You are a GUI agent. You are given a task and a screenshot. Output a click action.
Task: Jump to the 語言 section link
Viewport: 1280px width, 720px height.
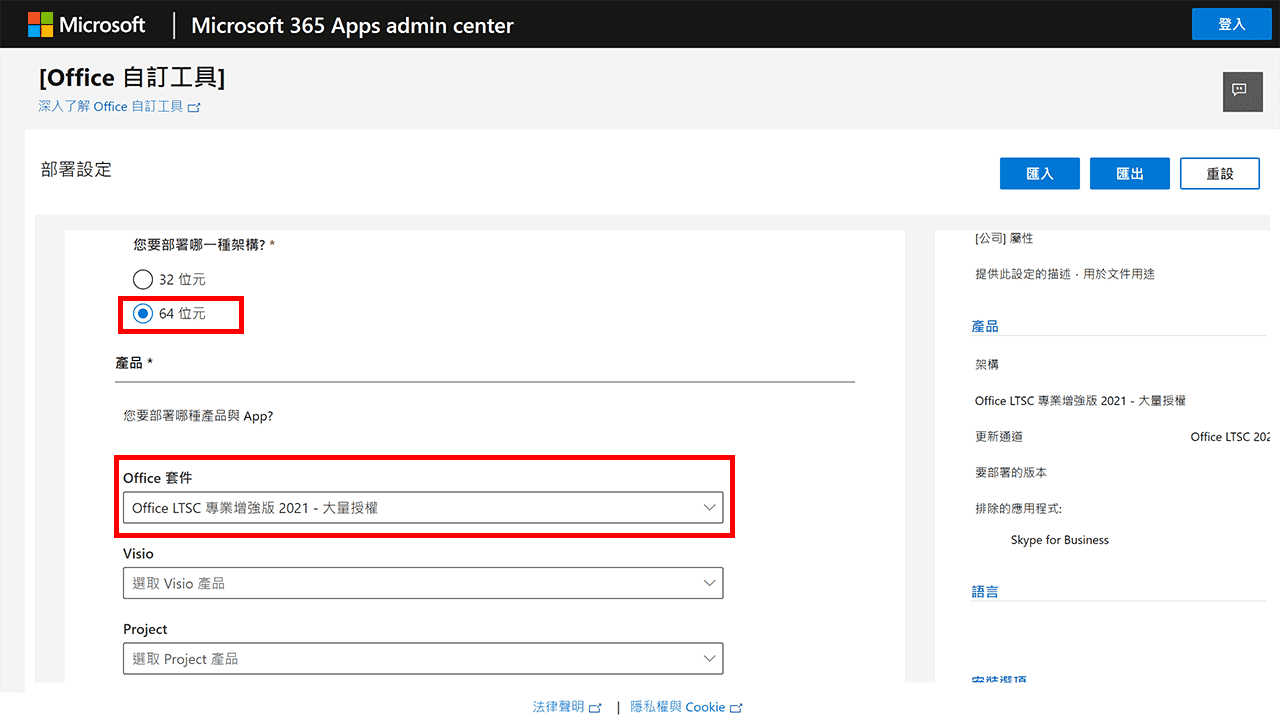pyautogui.click(x=985, y=590)
